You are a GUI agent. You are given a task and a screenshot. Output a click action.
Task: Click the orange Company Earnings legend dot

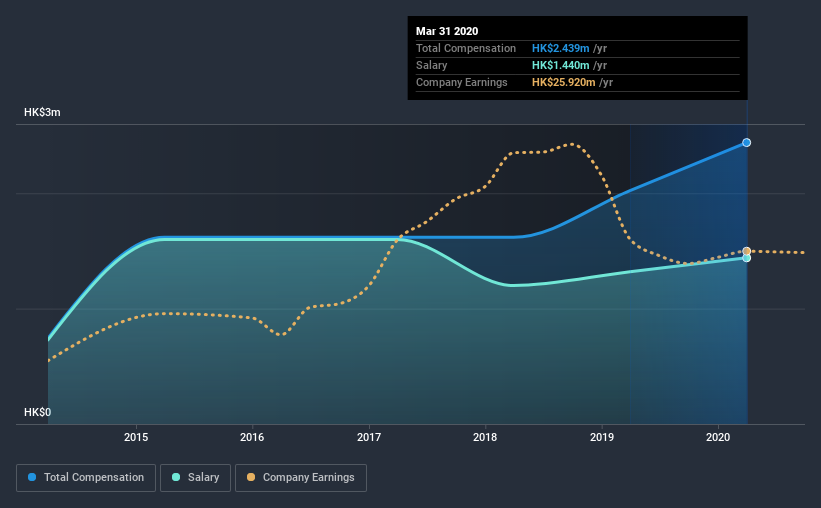coord(251,477)
